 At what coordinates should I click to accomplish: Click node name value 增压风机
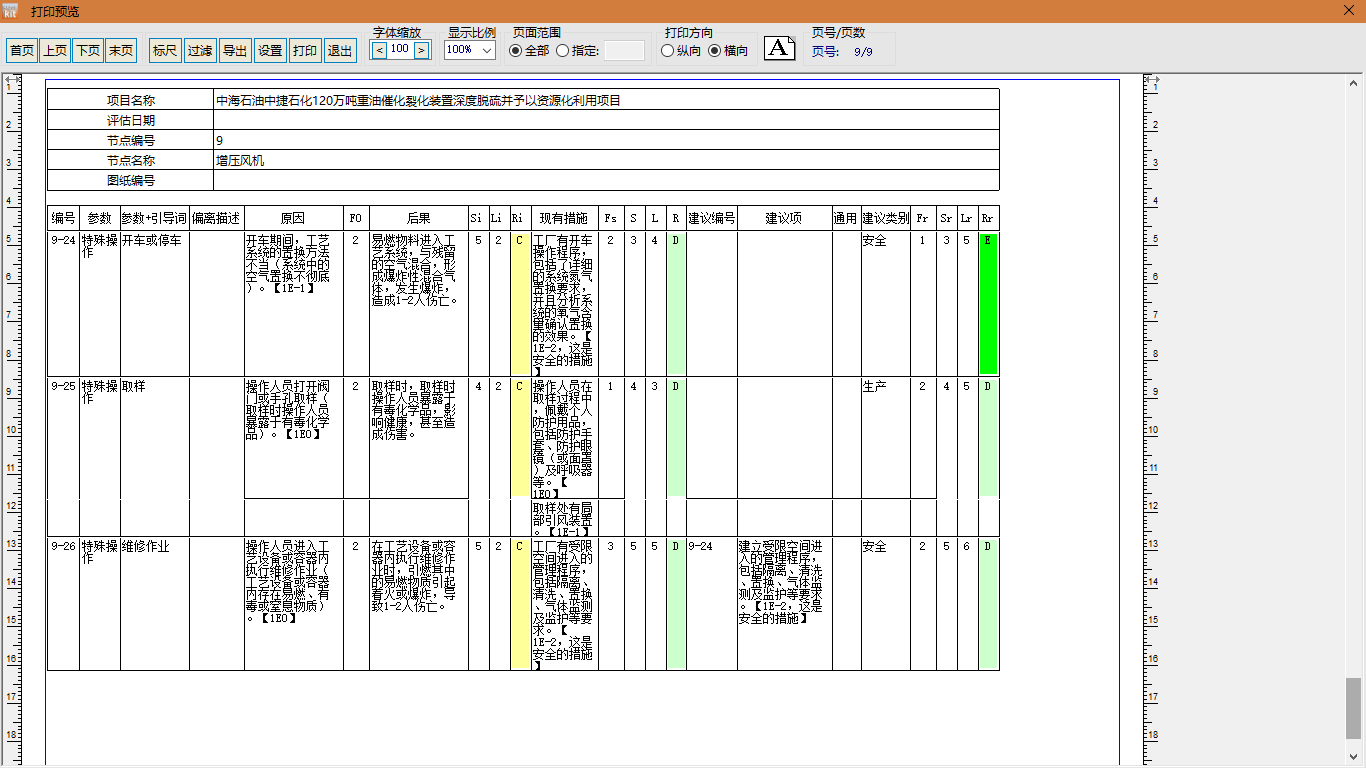click(240, 160)
